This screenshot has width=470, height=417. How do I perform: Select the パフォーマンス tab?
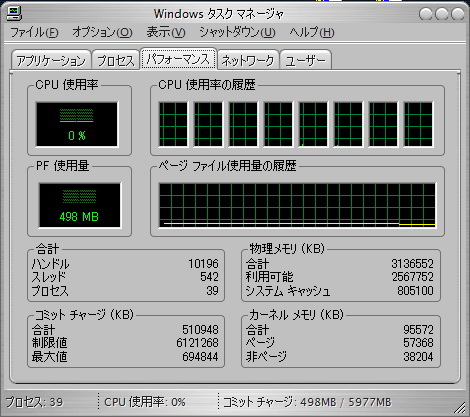coord(178,59)
